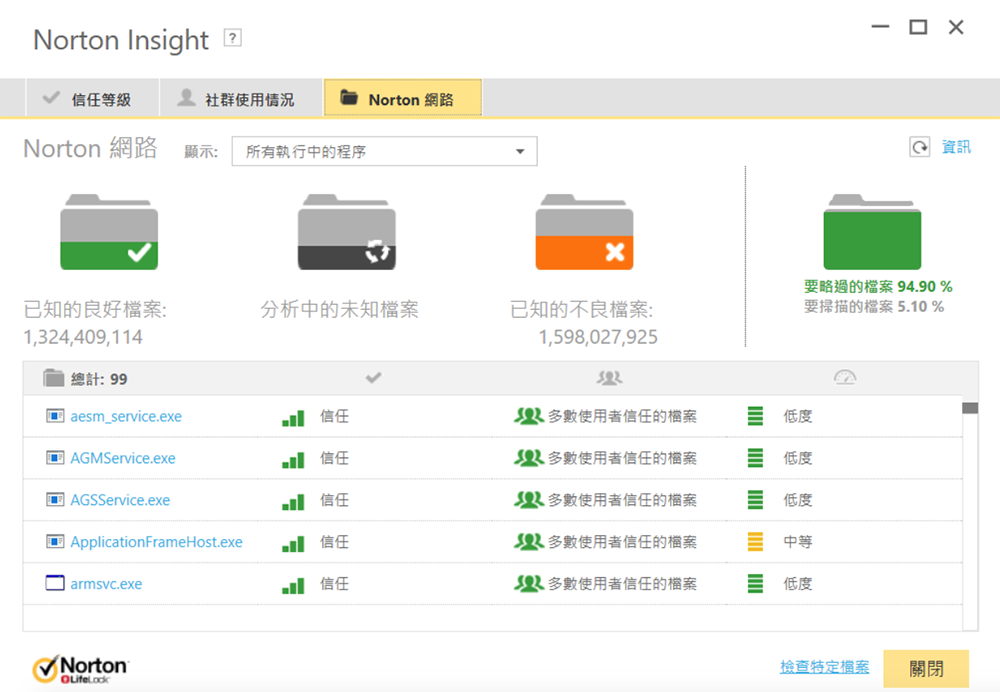This screenshot has height=692, width=1000.
Task: Click 多數使用者信任的檔案 for AGMService.exe
Action: [x=622, y=458]
